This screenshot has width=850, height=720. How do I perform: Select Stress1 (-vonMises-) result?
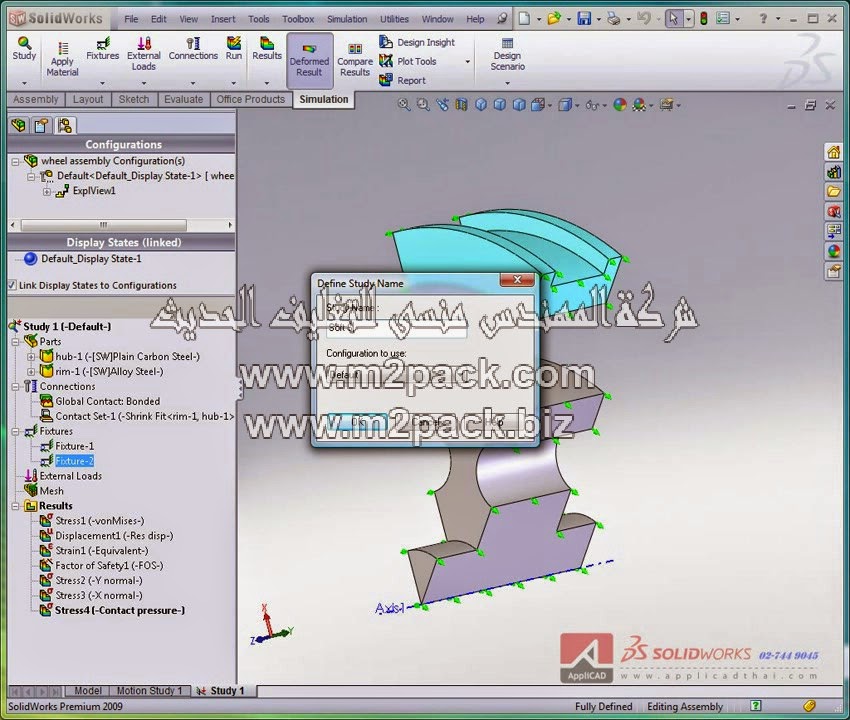coord(100,521)
